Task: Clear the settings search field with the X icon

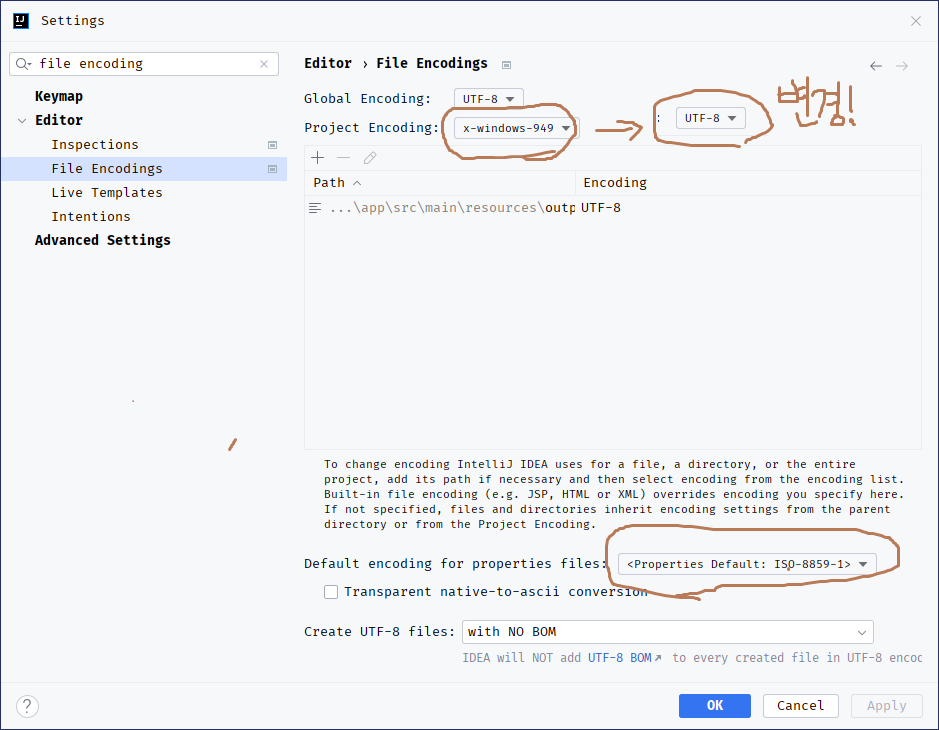Action: (263, 64)
